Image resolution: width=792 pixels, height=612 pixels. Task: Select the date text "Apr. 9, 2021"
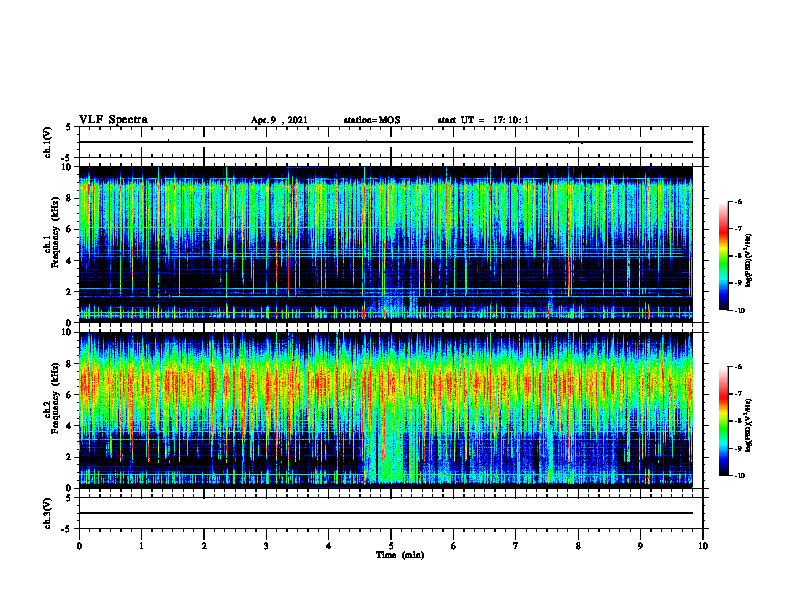(x=279, y=120)
